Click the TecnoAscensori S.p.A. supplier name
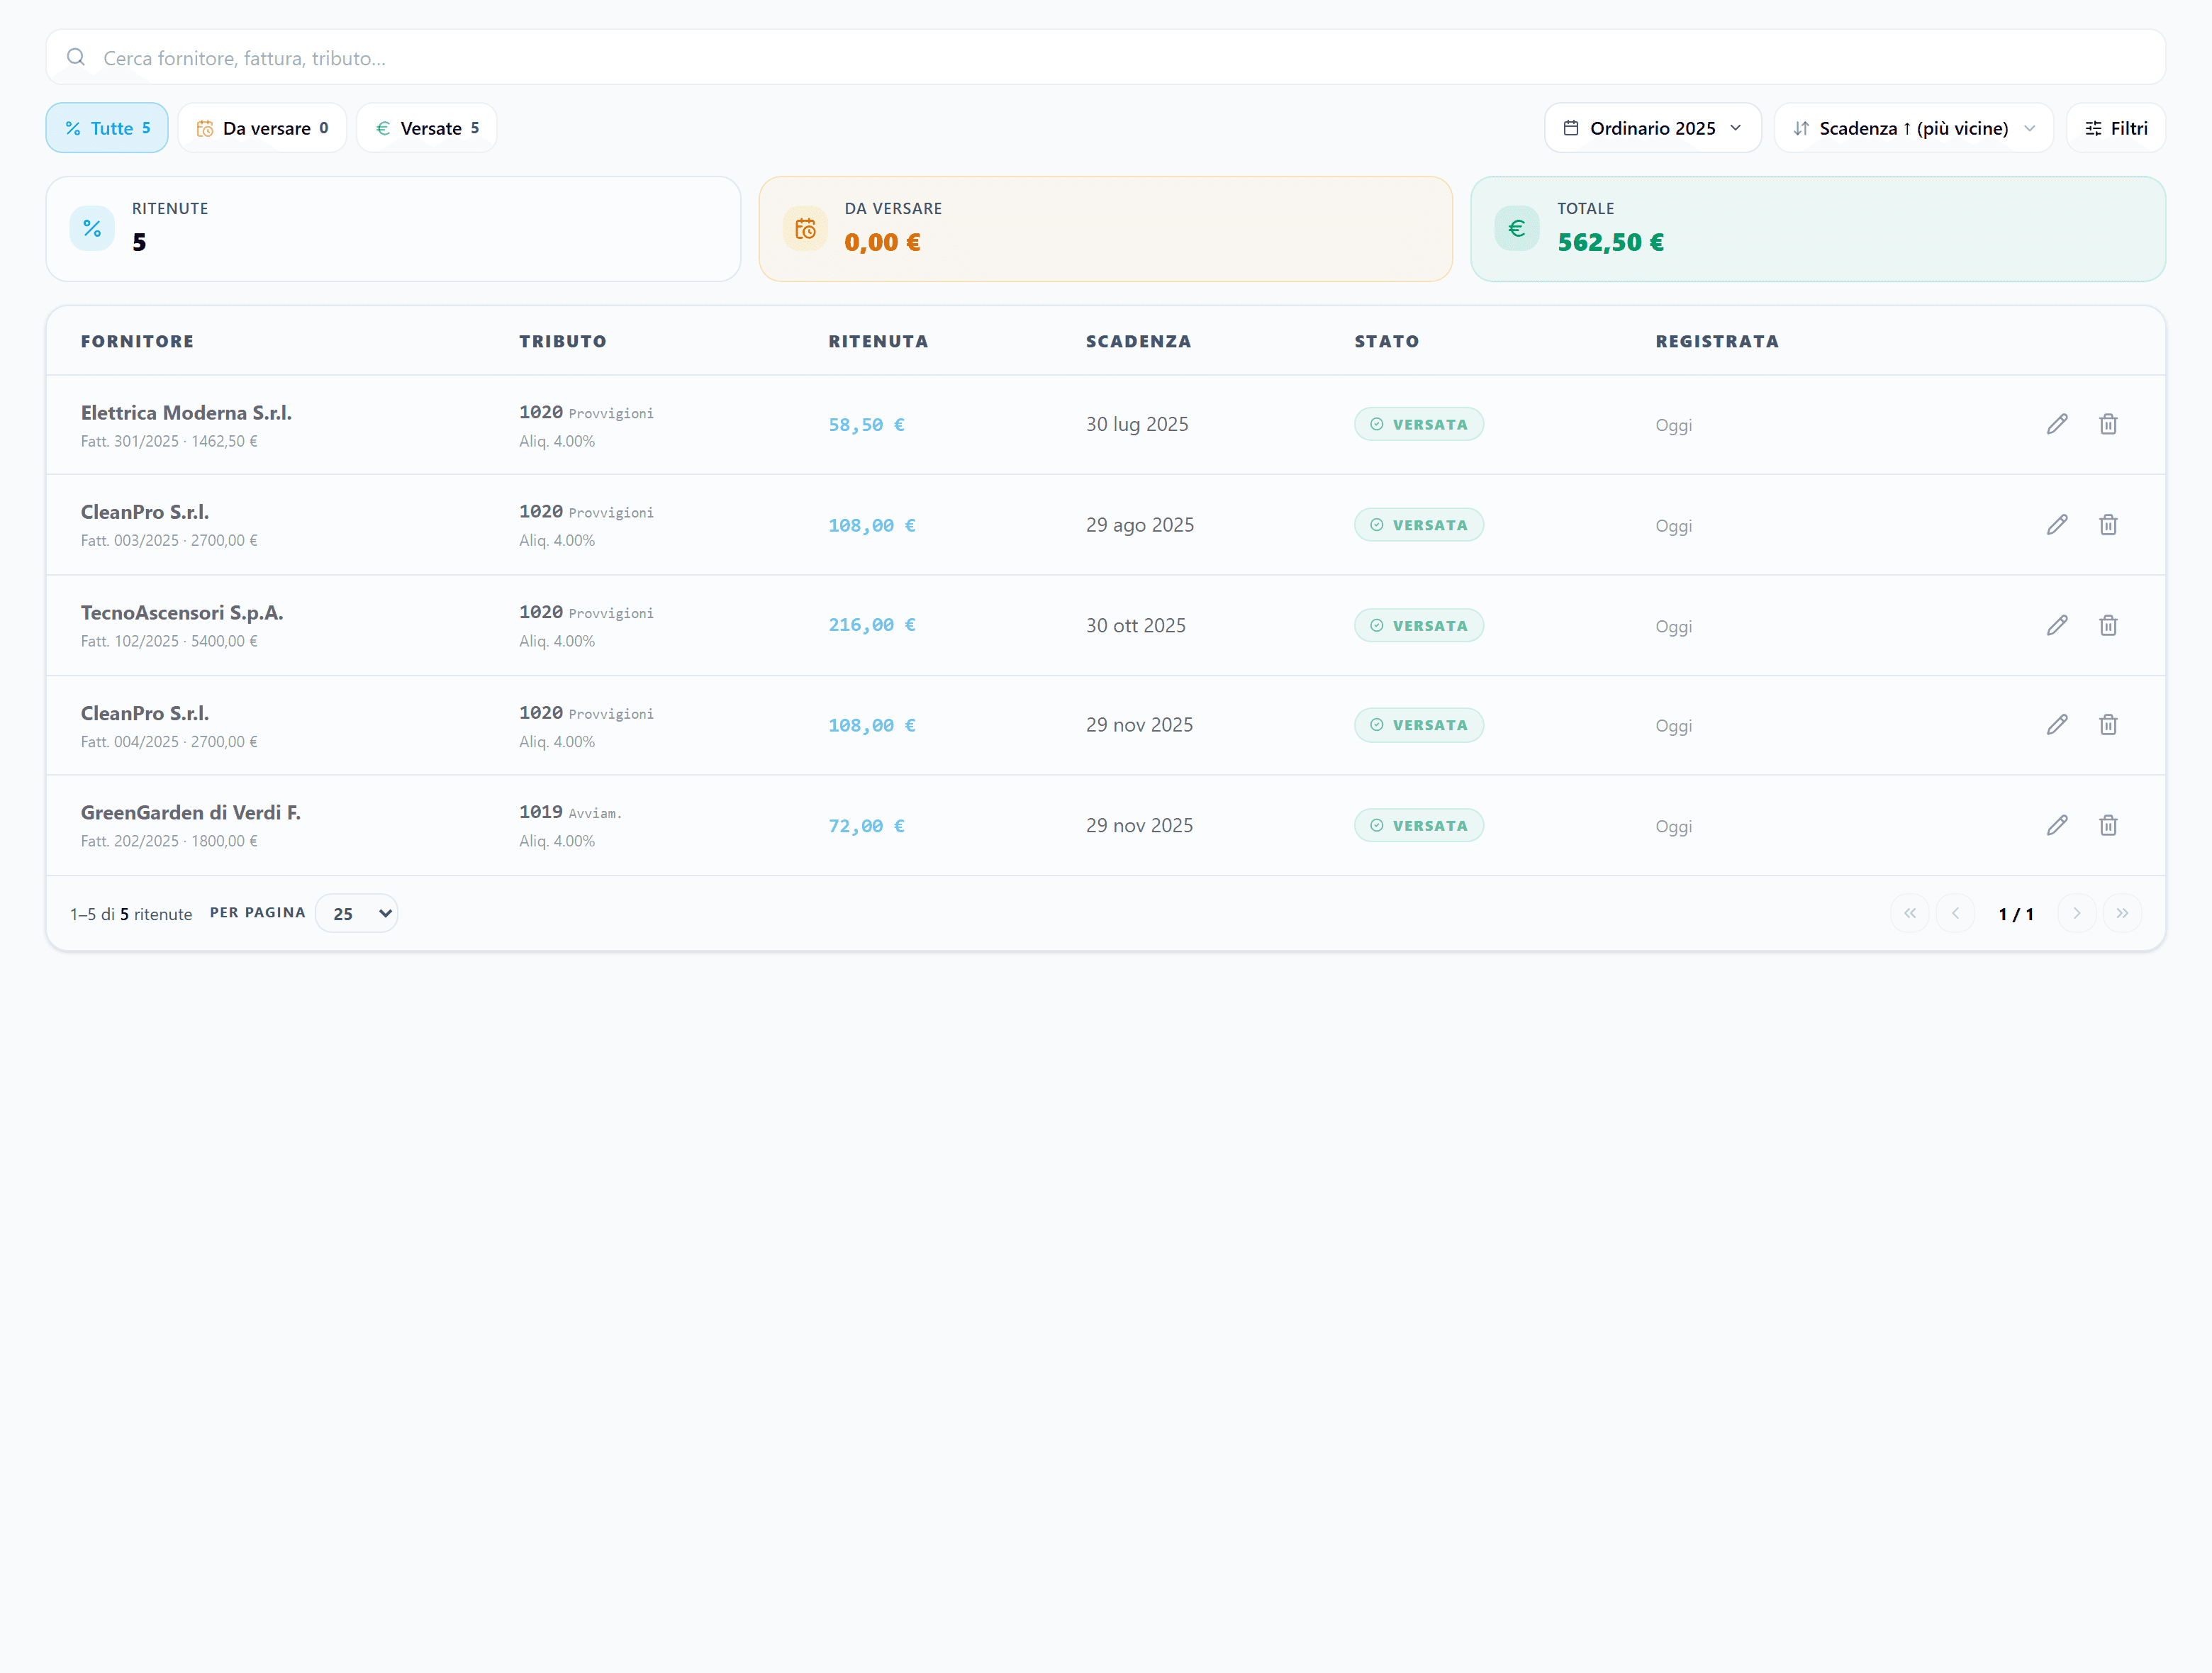Viewport: 2212px width, 1673px height. pyautogui.click(x=182, y=613)
